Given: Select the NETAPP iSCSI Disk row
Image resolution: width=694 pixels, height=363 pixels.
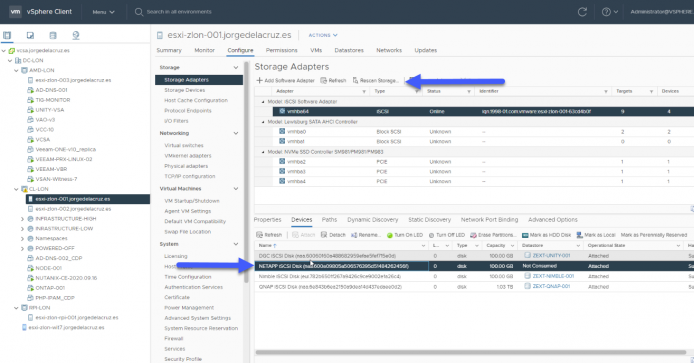Looking at the screenshot, I should click(474, 266).
